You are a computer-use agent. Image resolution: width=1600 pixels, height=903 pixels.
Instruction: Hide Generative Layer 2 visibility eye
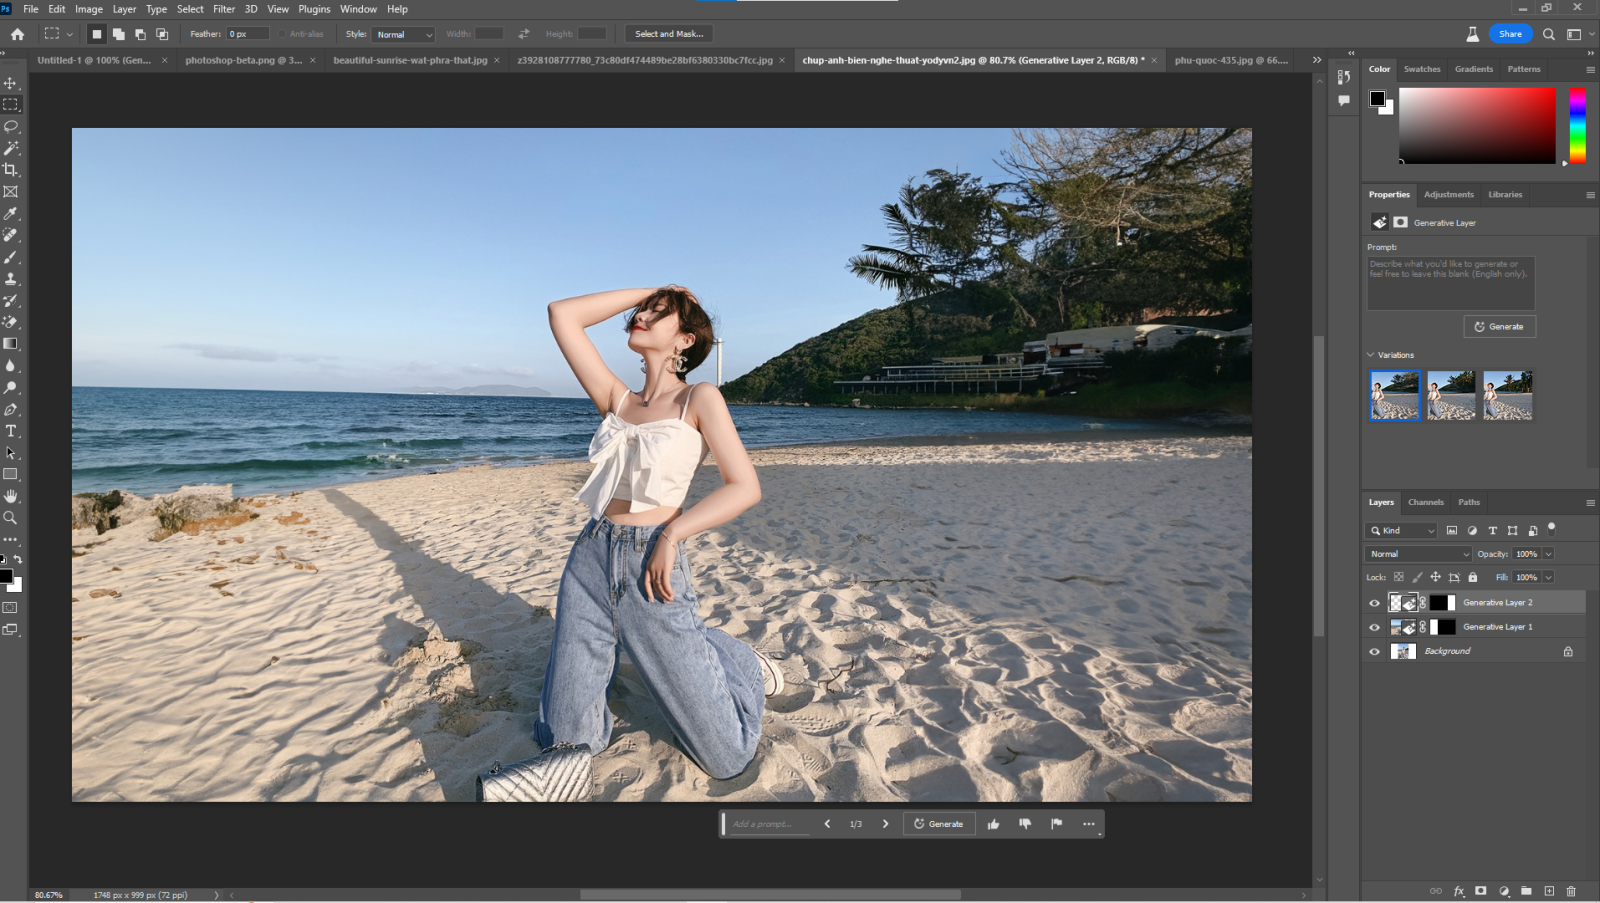pyautogui.click(x=1374, y=603)
